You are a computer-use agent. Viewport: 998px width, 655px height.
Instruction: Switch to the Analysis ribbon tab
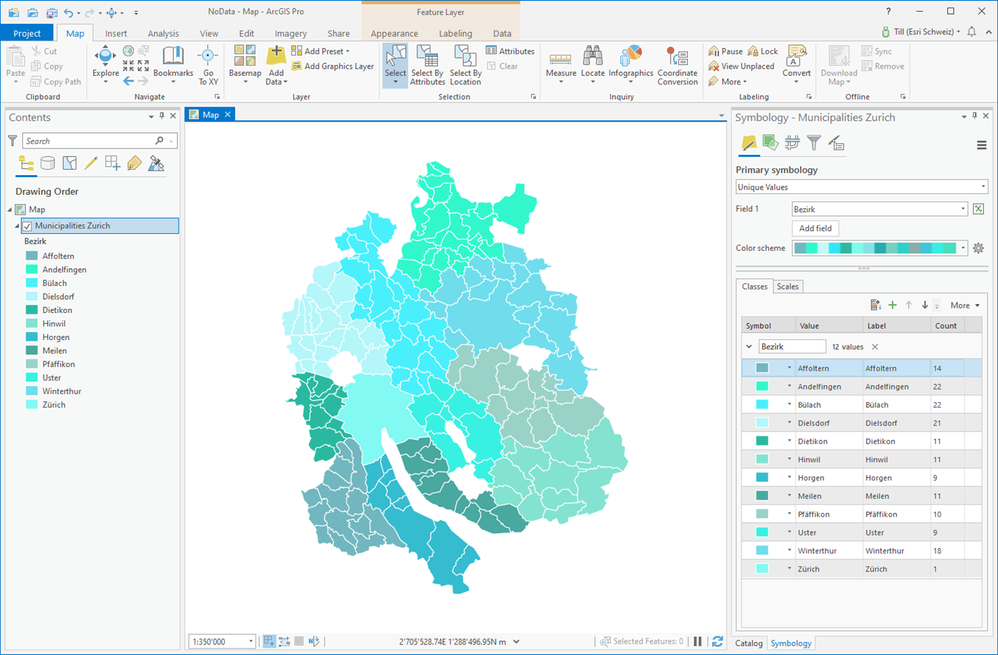(164, 33)
